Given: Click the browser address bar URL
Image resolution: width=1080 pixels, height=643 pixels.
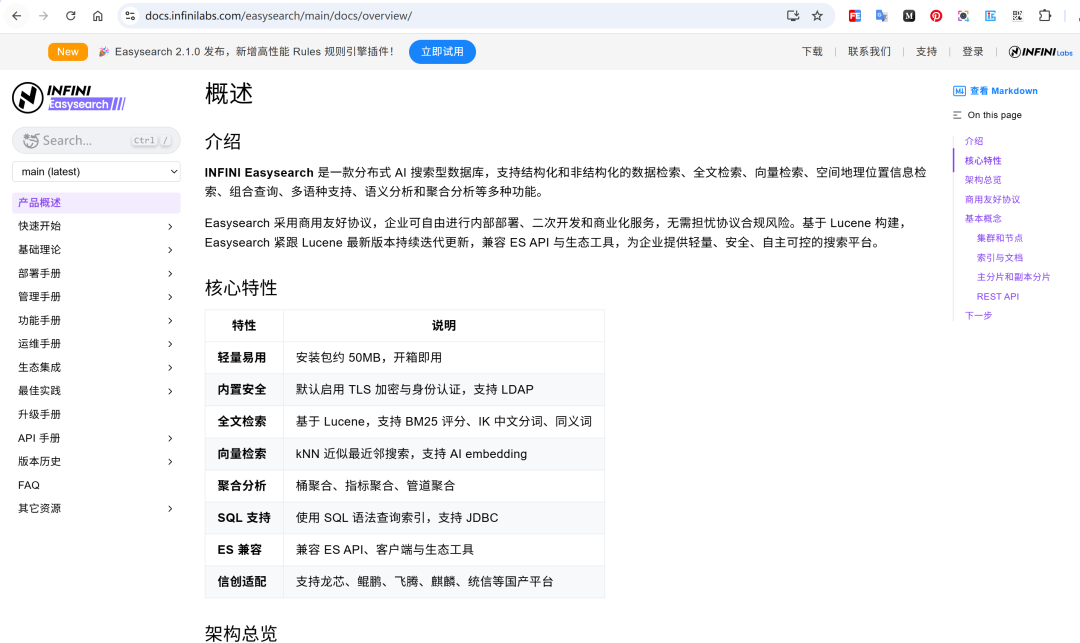Looking at the screenshot, I should (x=278, y=16).
